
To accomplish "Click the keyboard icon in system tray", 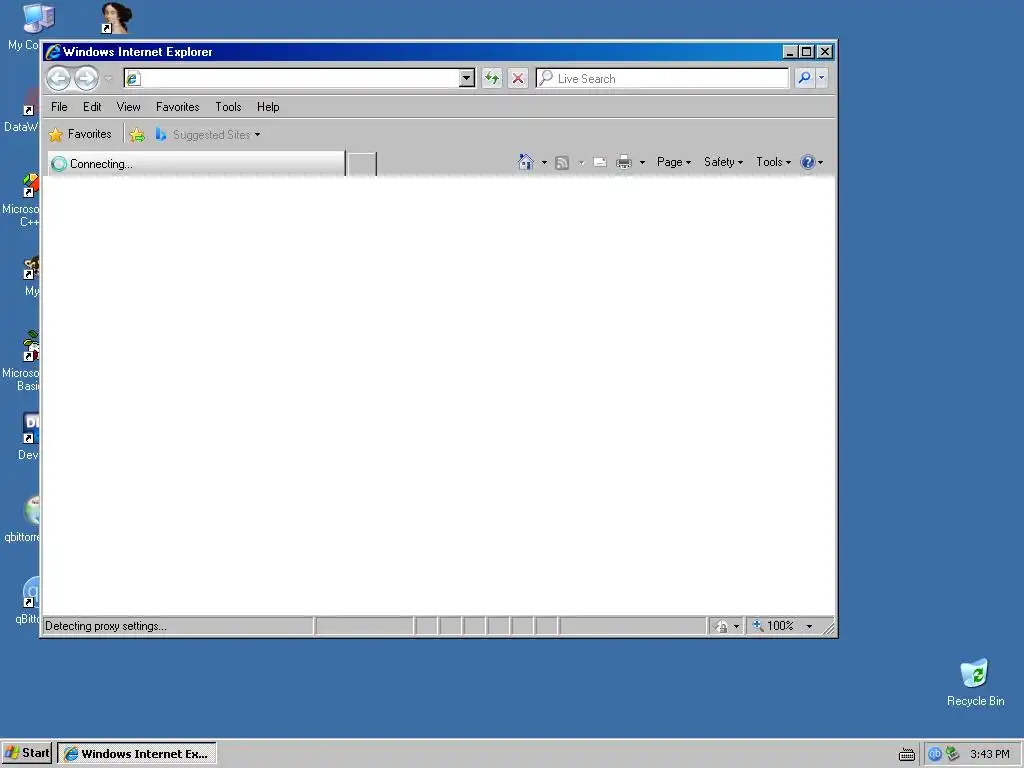I will point(906,754).
